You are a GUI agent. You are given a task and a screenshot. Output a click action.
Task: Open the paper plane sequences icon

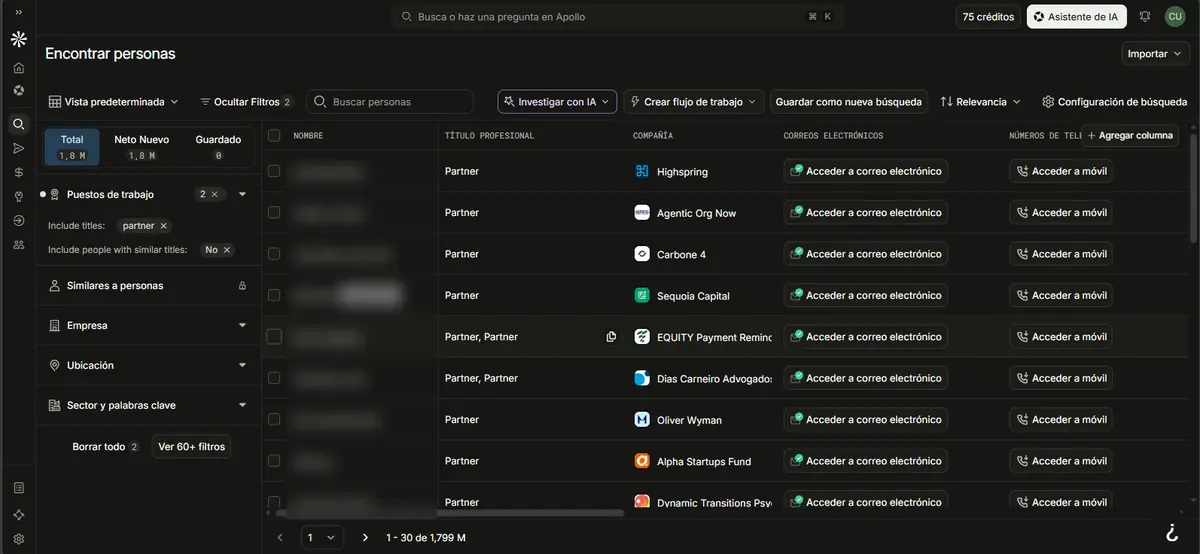pos(18,148)
